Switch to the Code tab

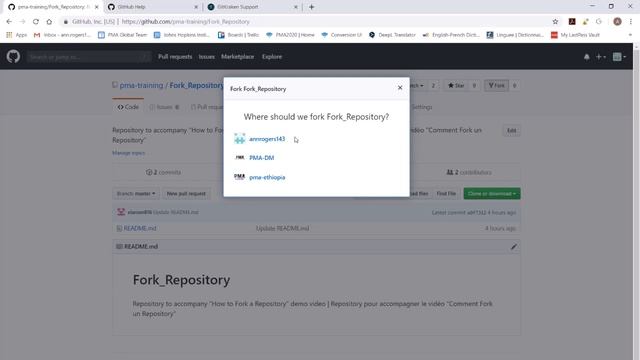pos(128,107)
